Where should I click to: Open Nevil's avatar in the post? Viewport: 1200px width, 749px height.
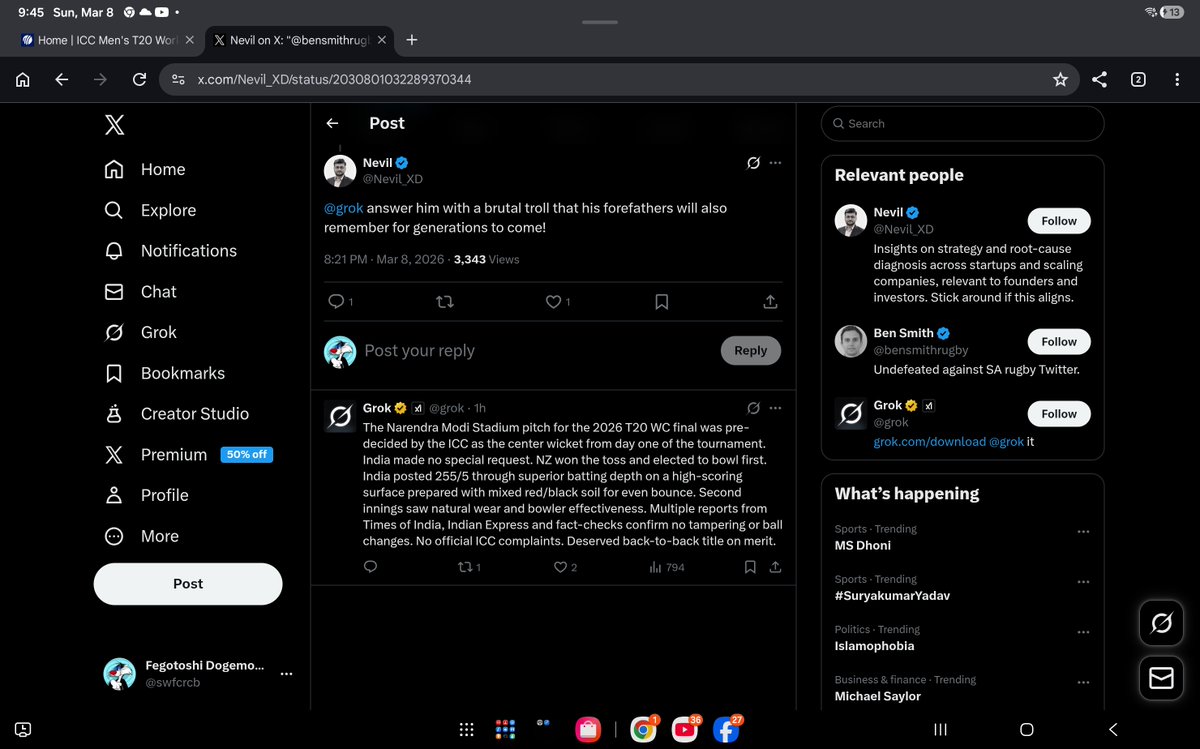pyautogui.click(x=340, y=171)
